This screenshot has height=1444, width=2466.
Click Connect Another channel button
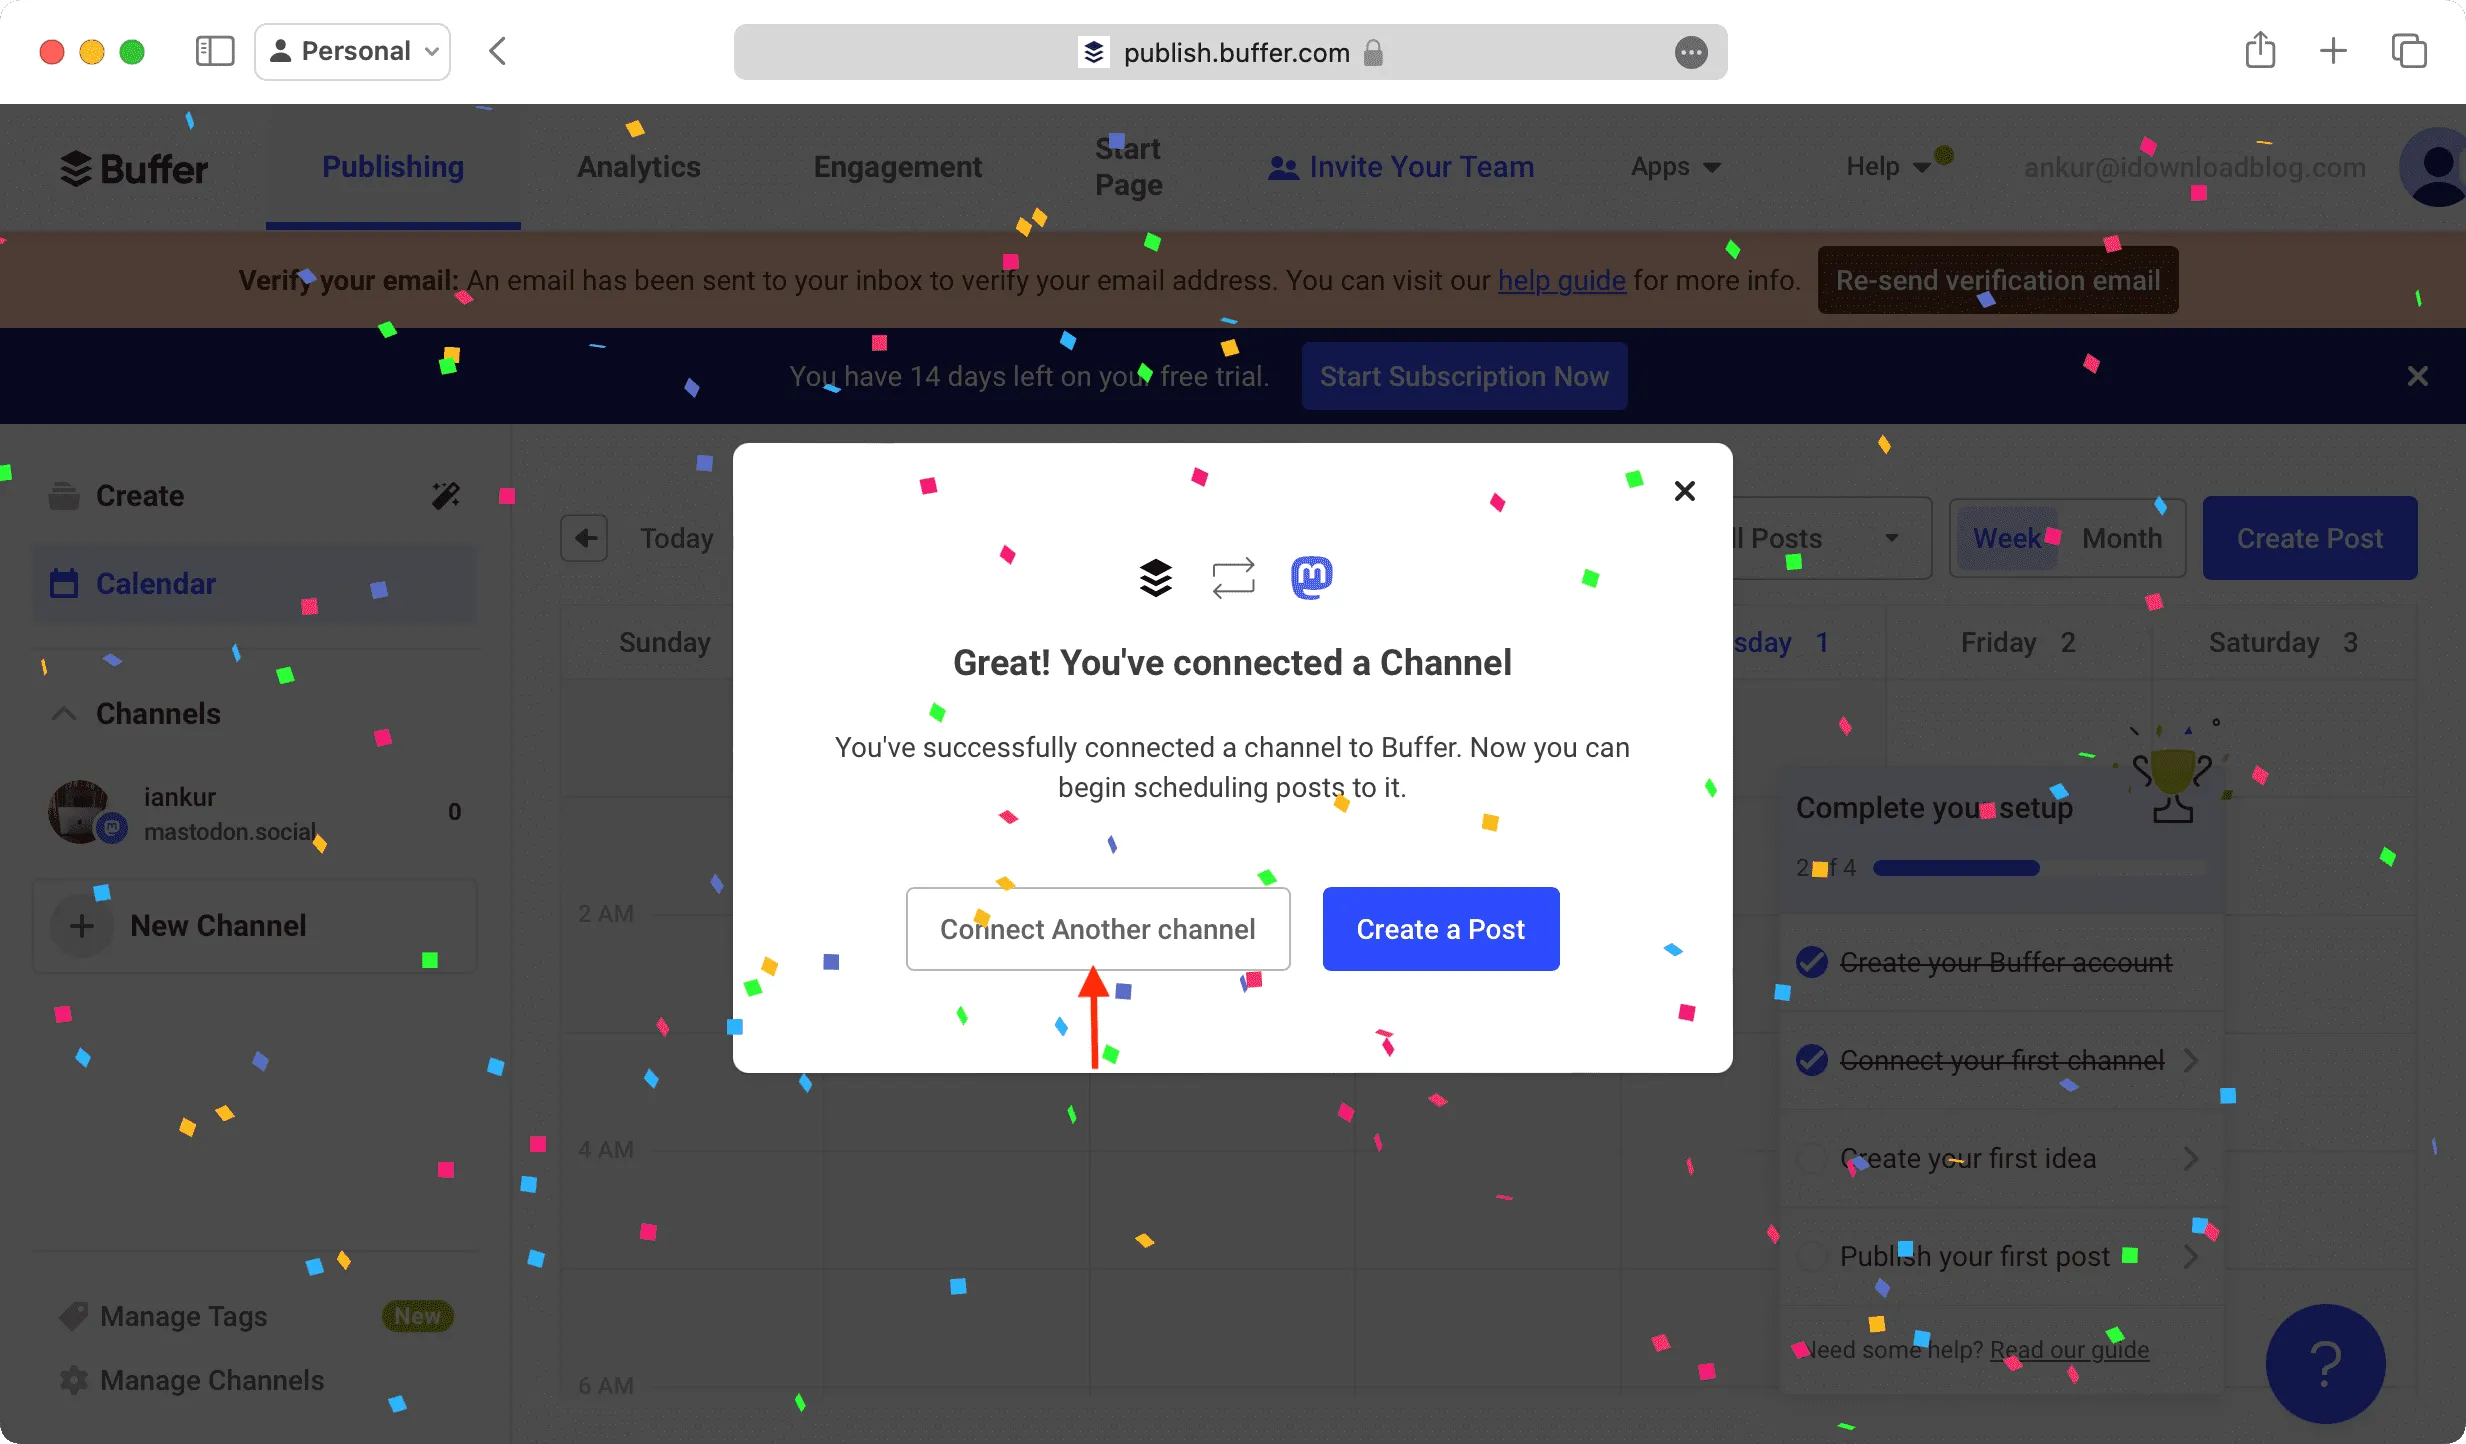pyautogui.click(x=1098, y=929)
